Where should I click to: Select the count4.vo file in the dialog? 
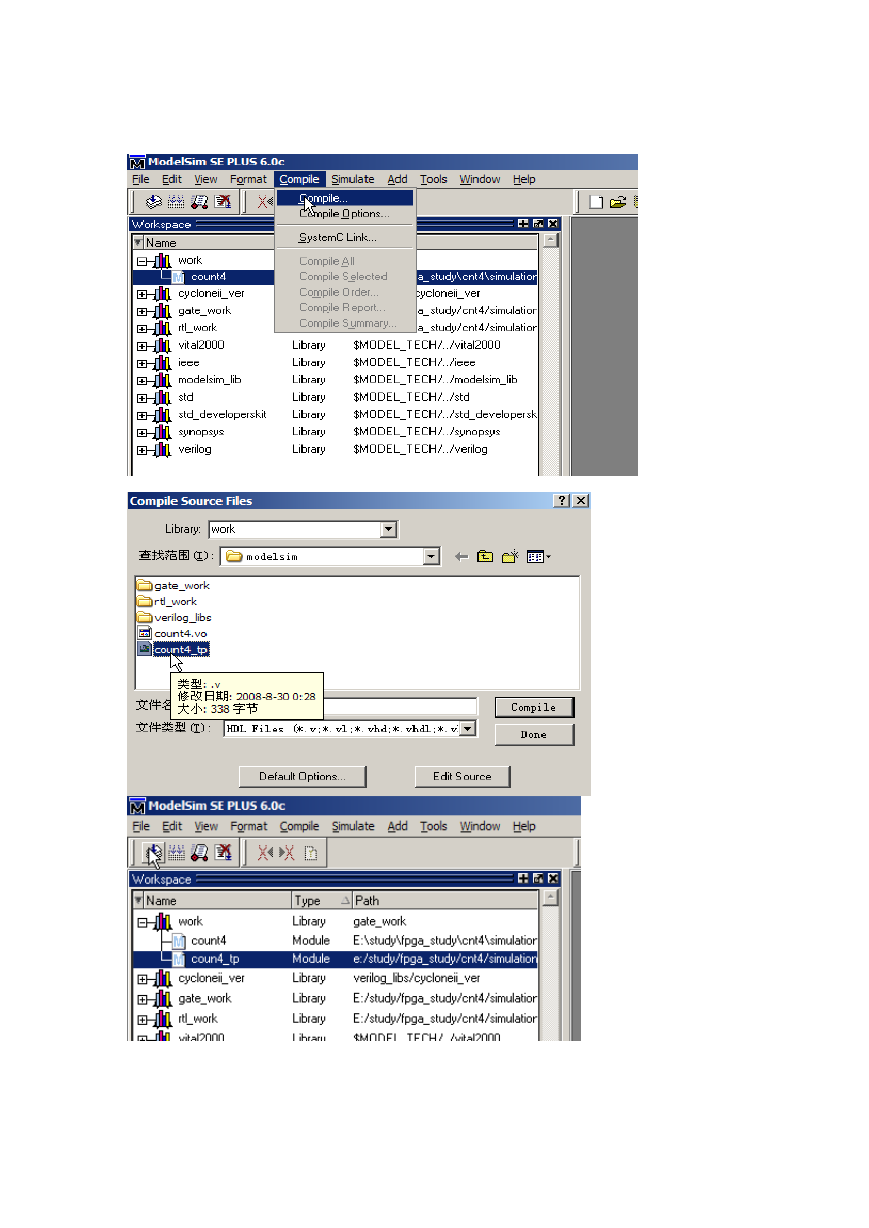click(x=172, y=633)
